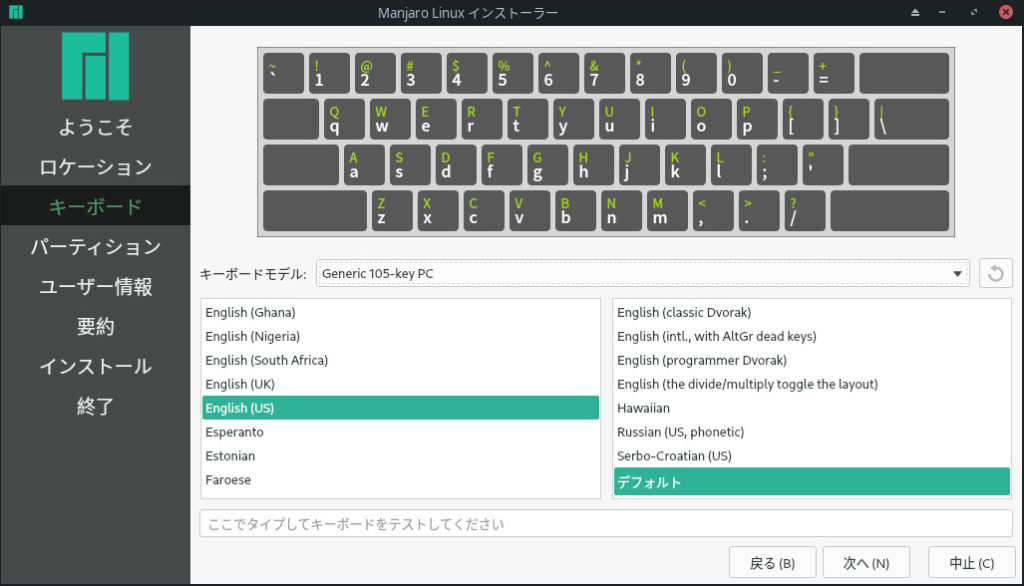Click the Manjaro logo in the sidebar
This screenshot has height=586, width=1024.
click(95, 66)
